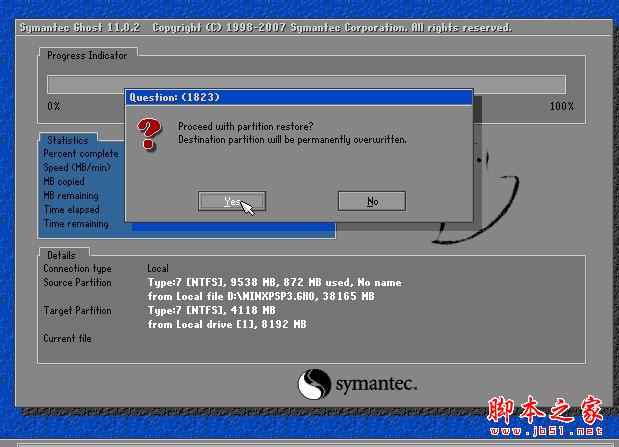Click the 'D:\WINXPSP3.GHO' file line
Screen dimensions: 619x447
(x=261, y=296)
